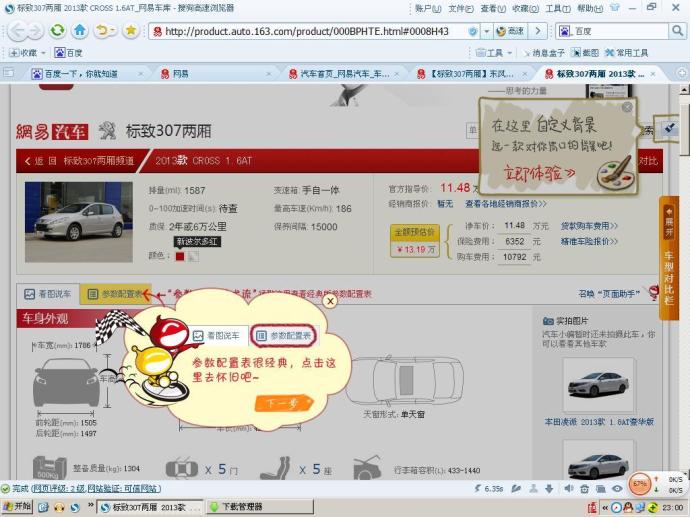Go back with the browser back arrow

(17, 31)
